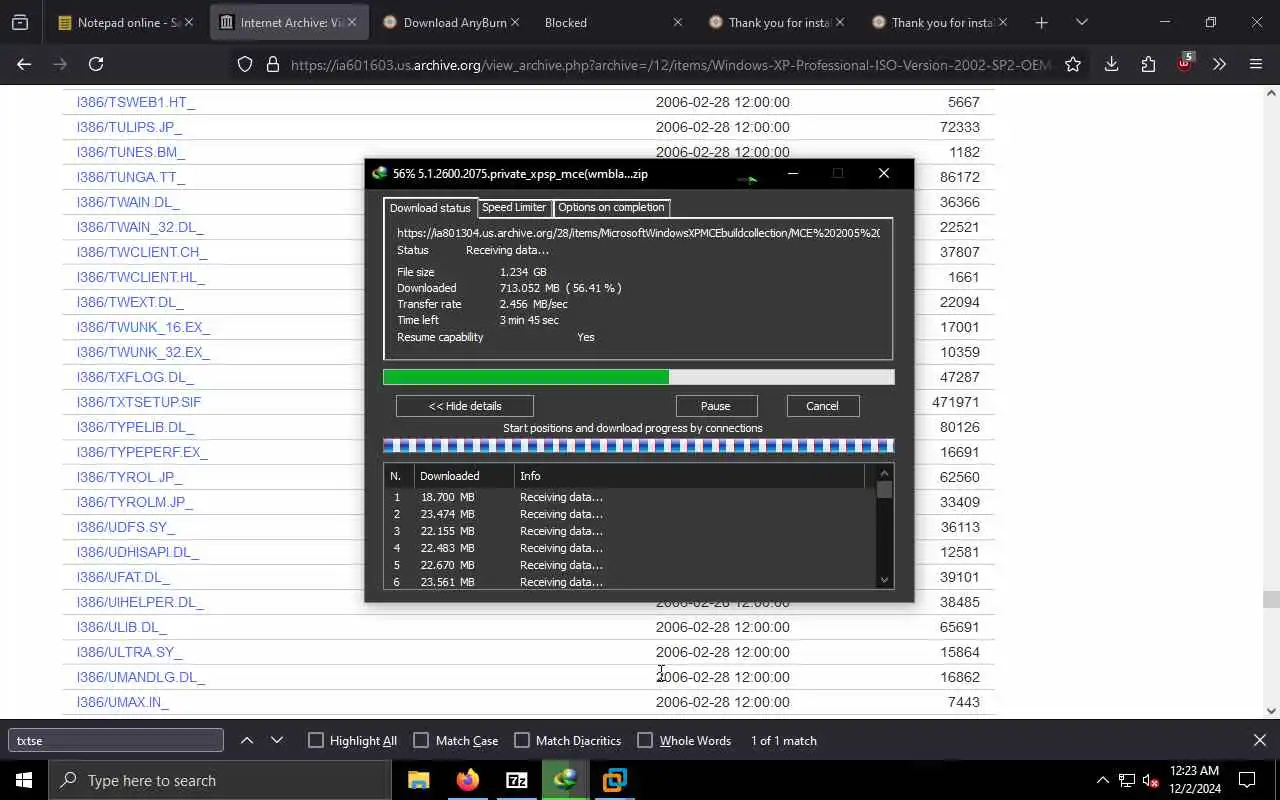The image size is (1280, 800).
Task: Go to next find match
Action: click(x=277, y=740)
